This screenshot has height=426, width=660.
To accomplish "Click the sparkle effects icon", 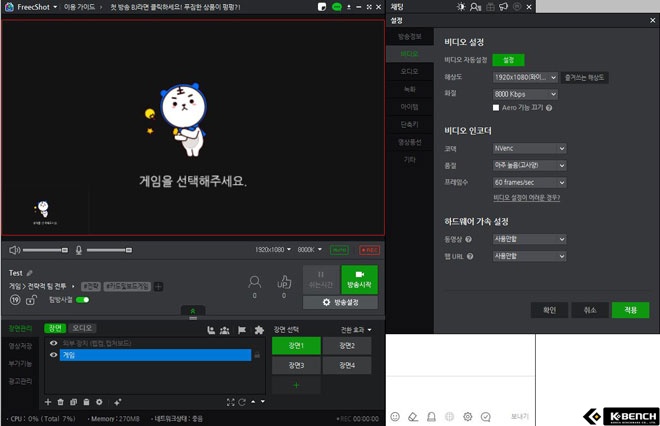I will coord(118,402).
